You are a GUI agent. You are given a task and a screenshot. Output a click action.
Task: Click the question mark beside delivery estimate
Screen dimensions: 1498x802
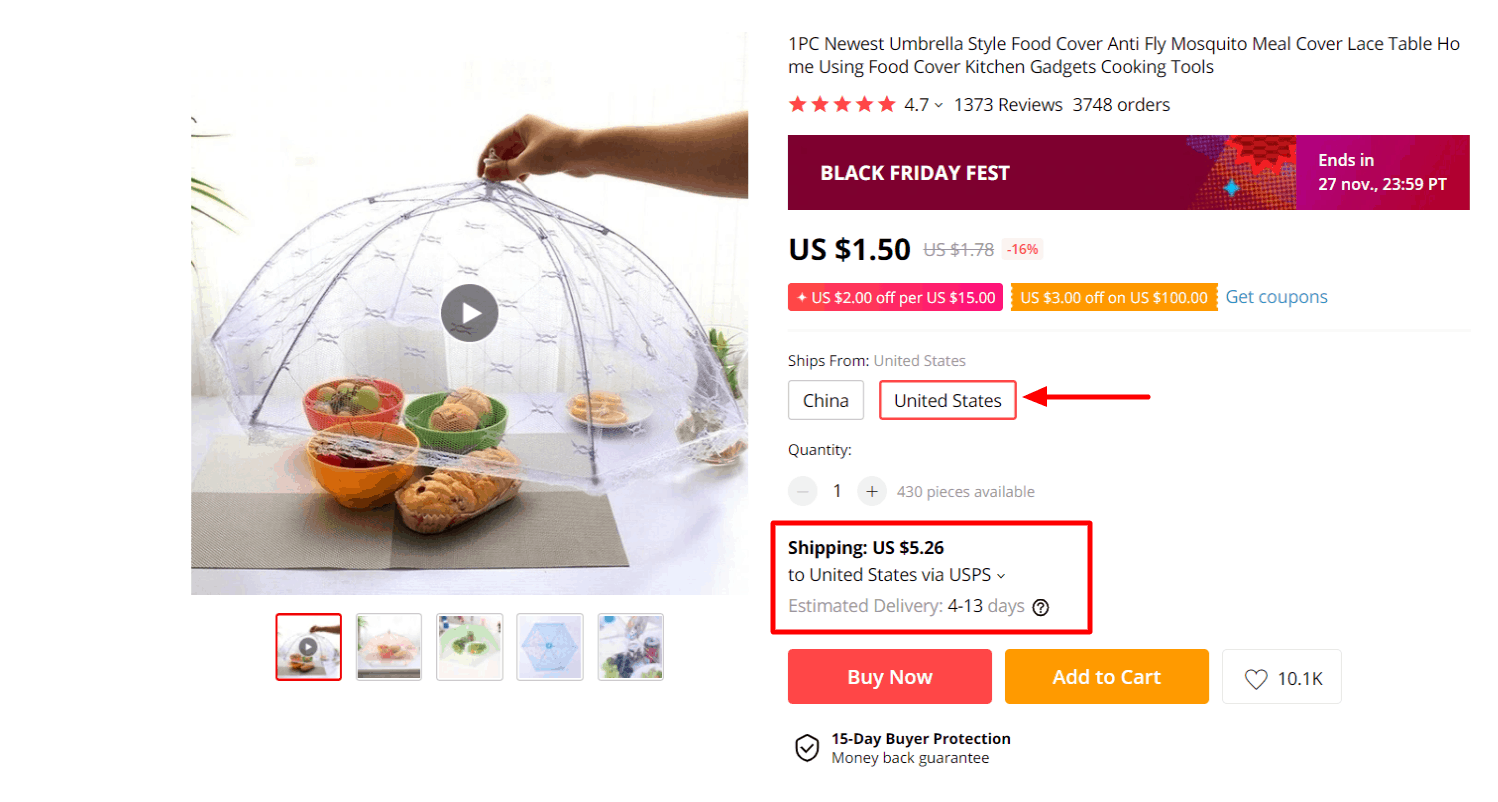(1041, 606)
